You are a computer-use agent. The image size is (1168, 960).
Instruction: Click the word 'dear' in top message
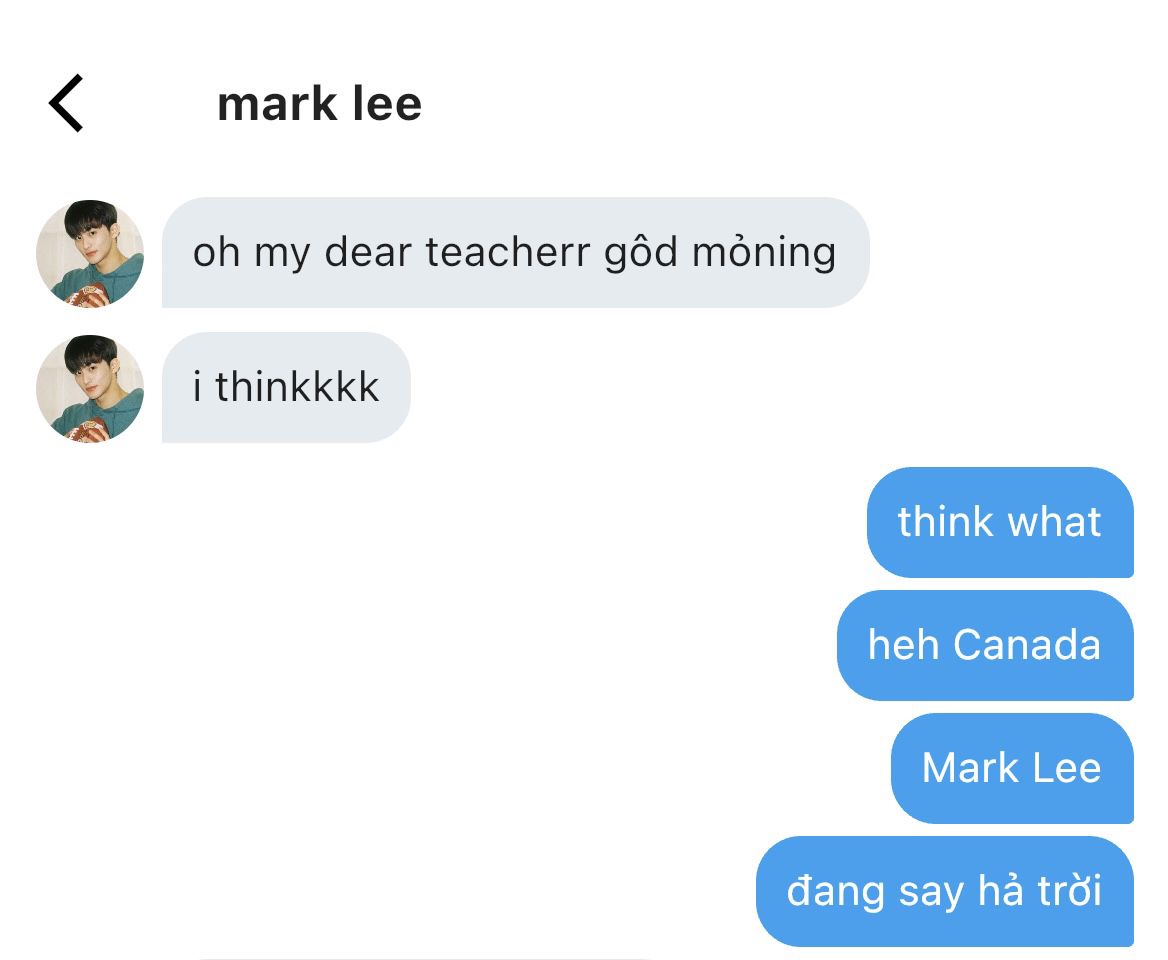coord(368,252)
